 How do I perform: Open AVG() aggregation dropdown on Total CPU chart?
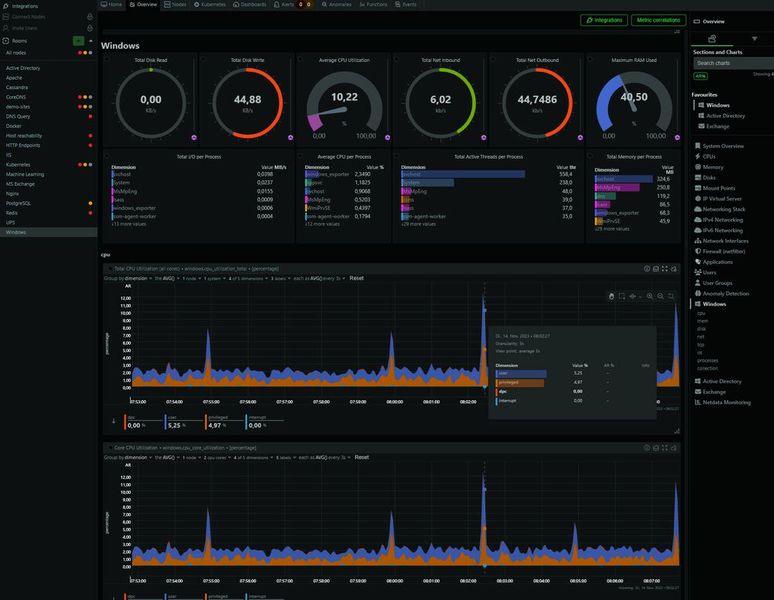coord(166,278)
